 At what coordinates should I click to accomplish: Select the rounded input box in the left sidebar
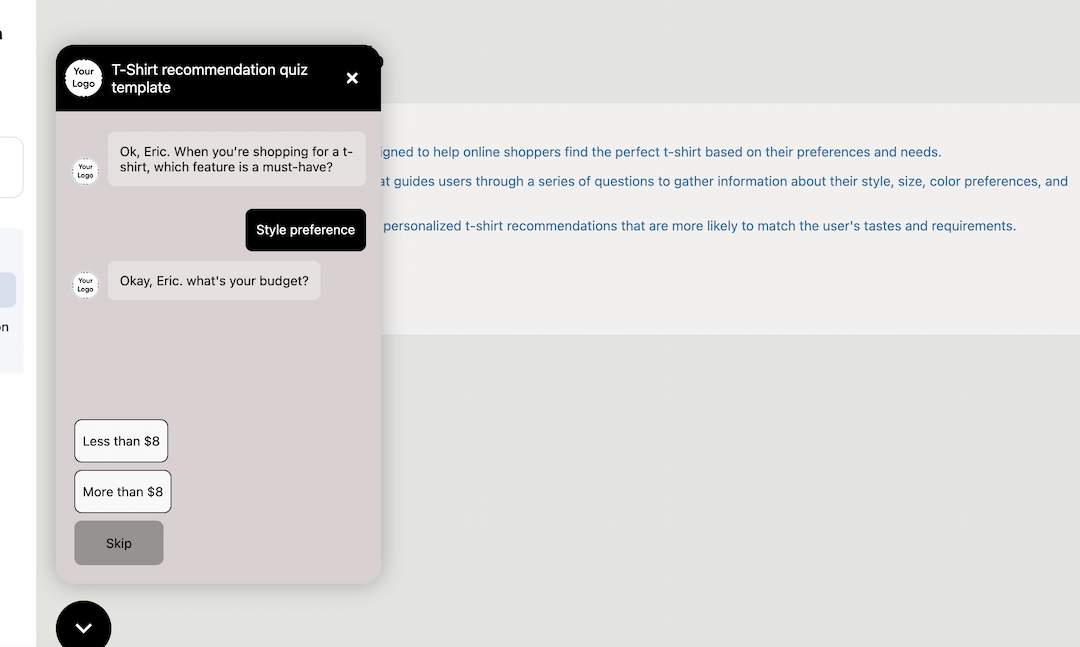11,167
